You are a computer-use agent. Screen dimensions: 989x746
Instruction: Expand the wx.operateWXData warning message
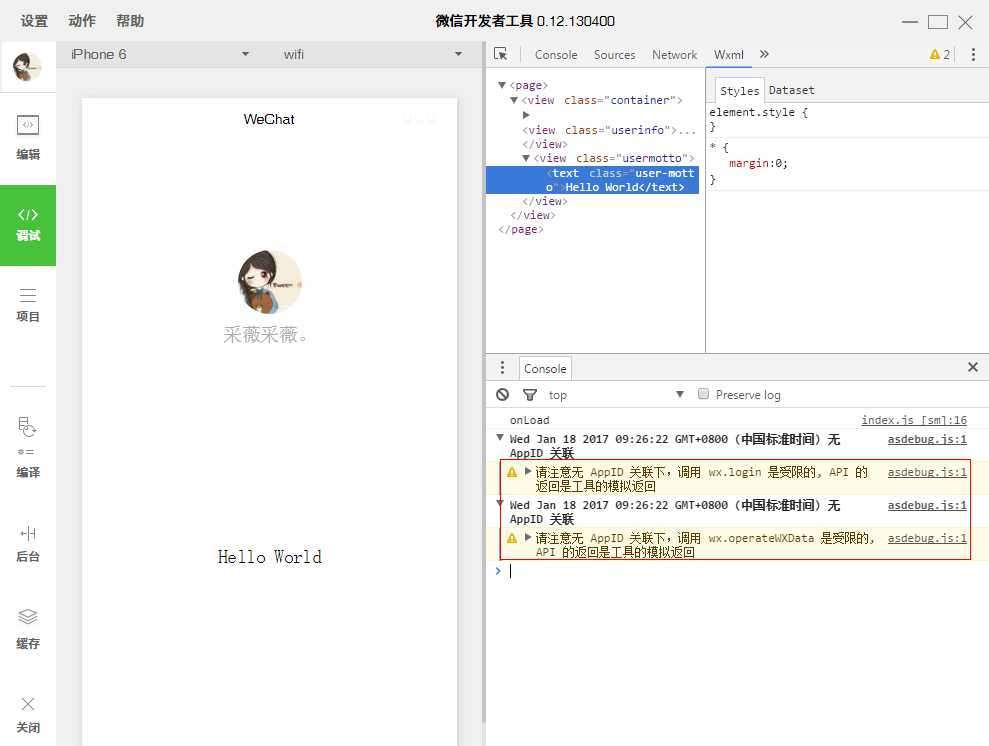coord(528,537)
